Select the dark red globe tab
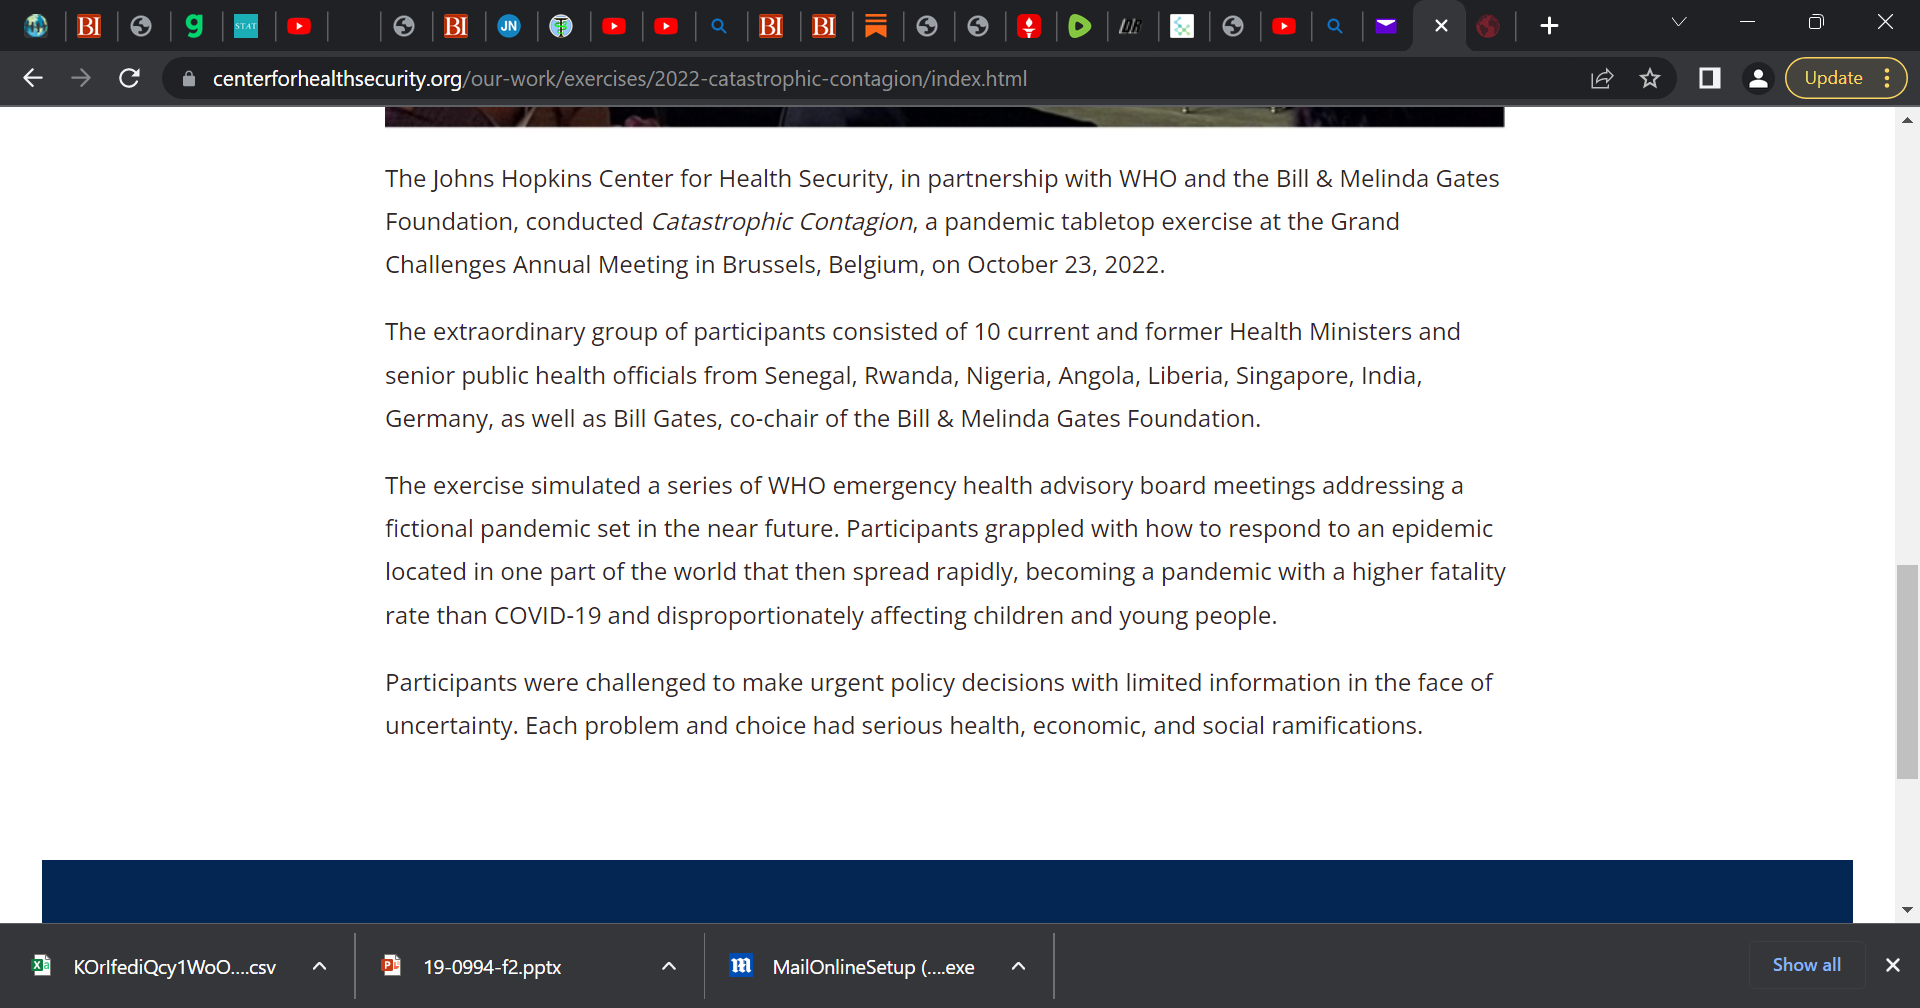This screenshot has height=1008, width=1920. pos(1488,26)
